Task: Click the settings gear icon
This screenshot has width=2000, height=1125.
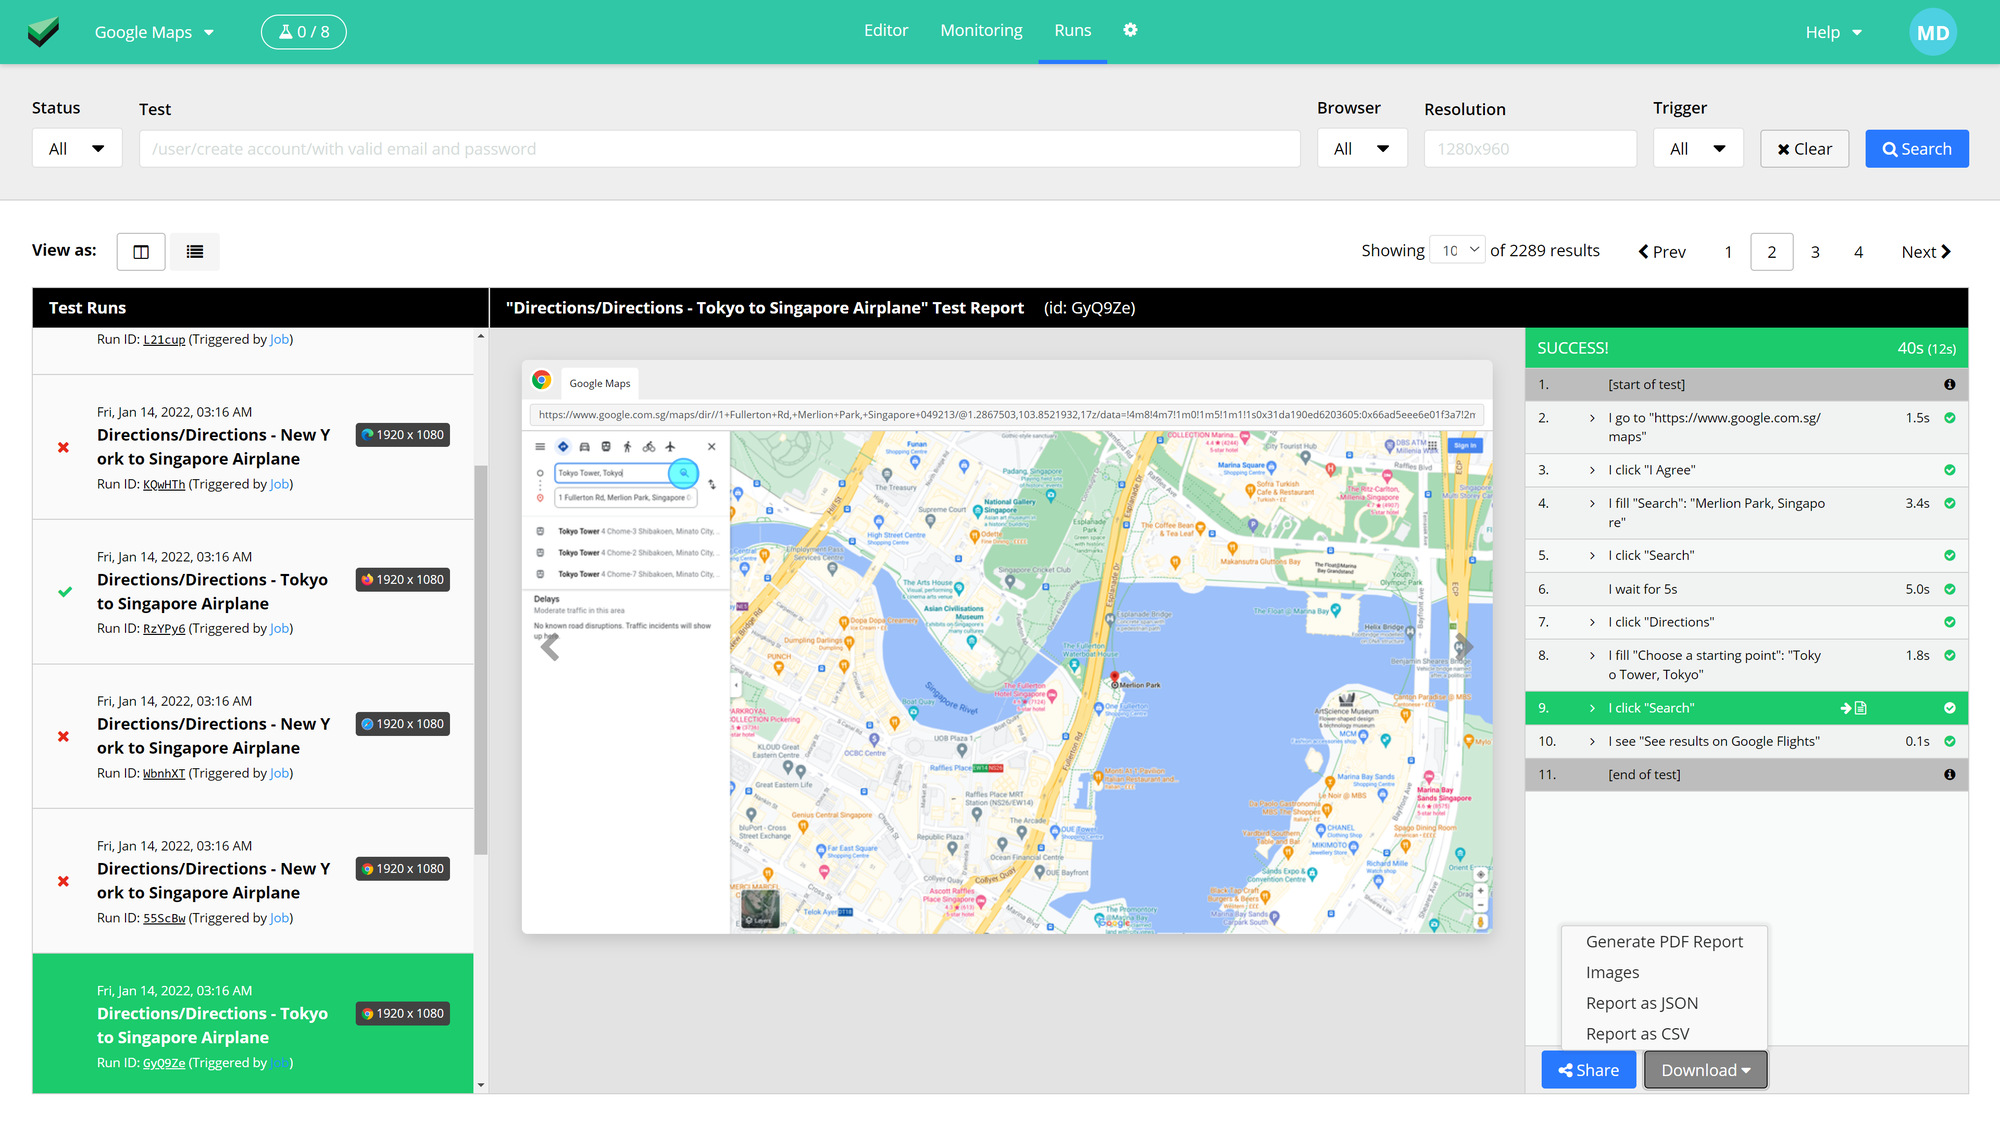Action: click(x=1130, y=30)
